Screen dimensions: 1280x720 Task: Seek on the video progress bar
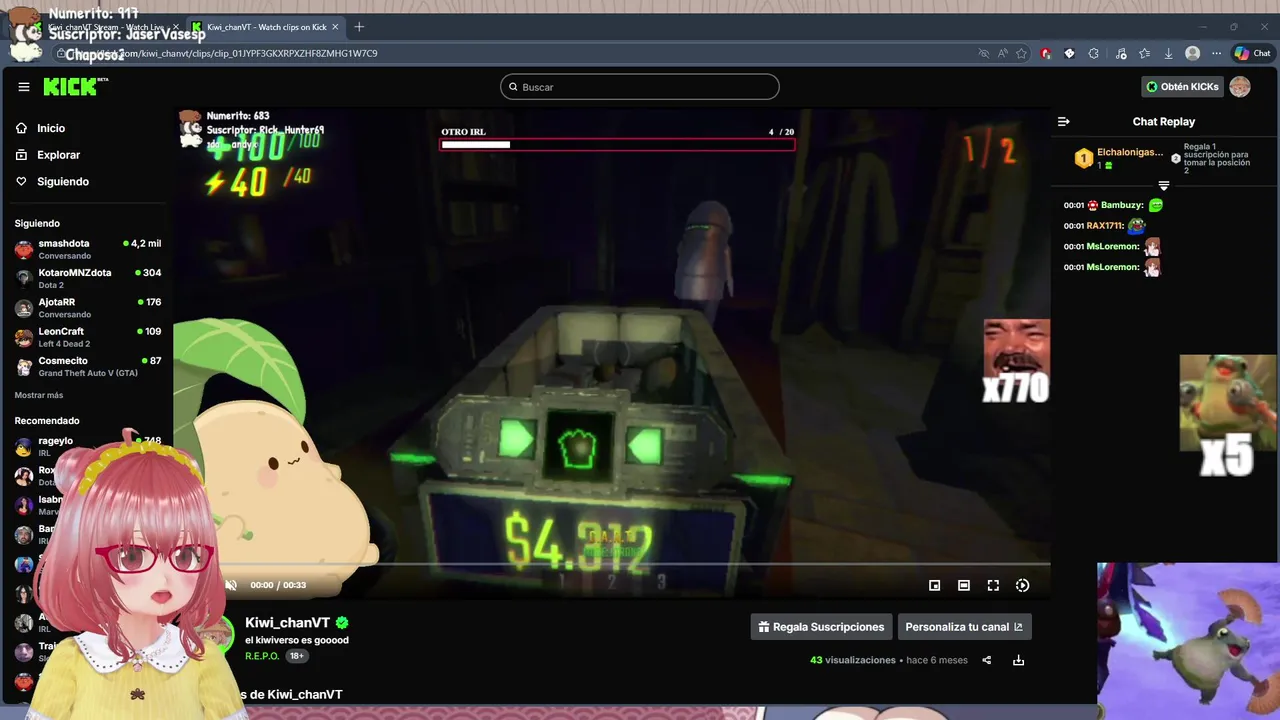coord(611,565)
